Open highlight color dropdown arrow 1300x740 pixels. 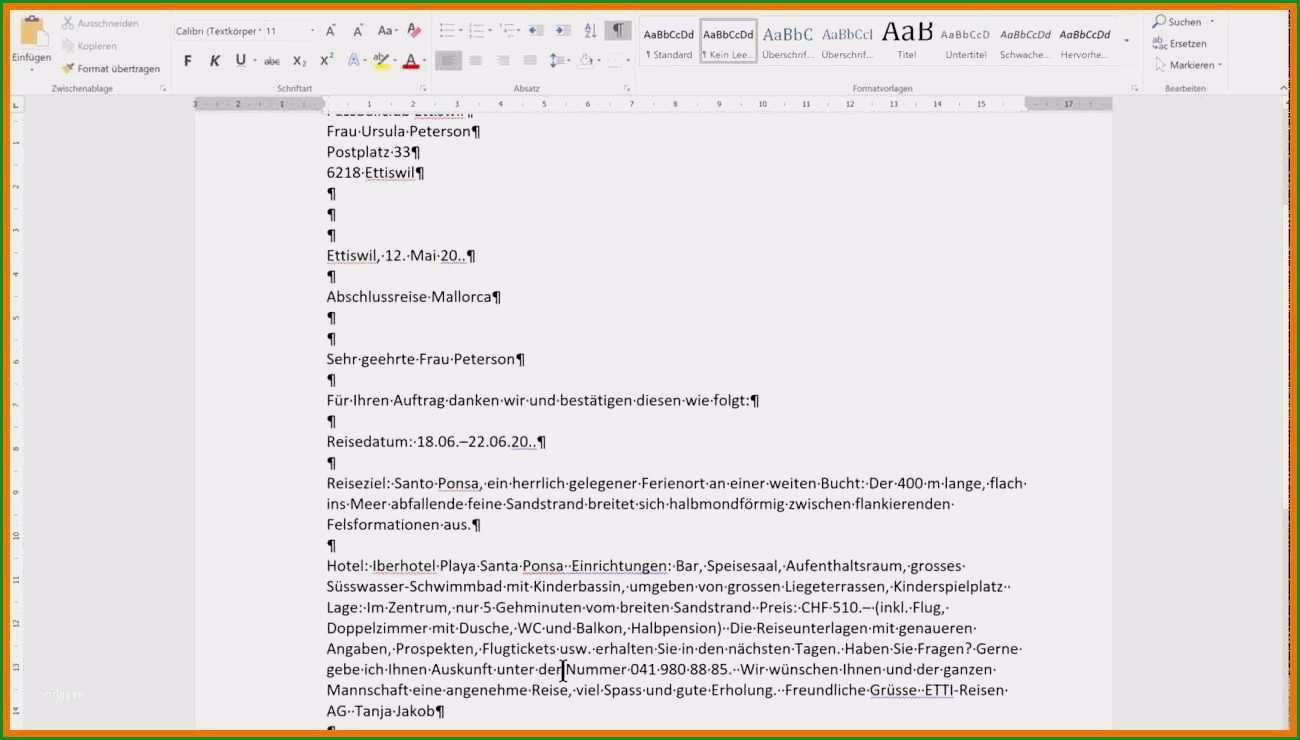pos(394,61)
